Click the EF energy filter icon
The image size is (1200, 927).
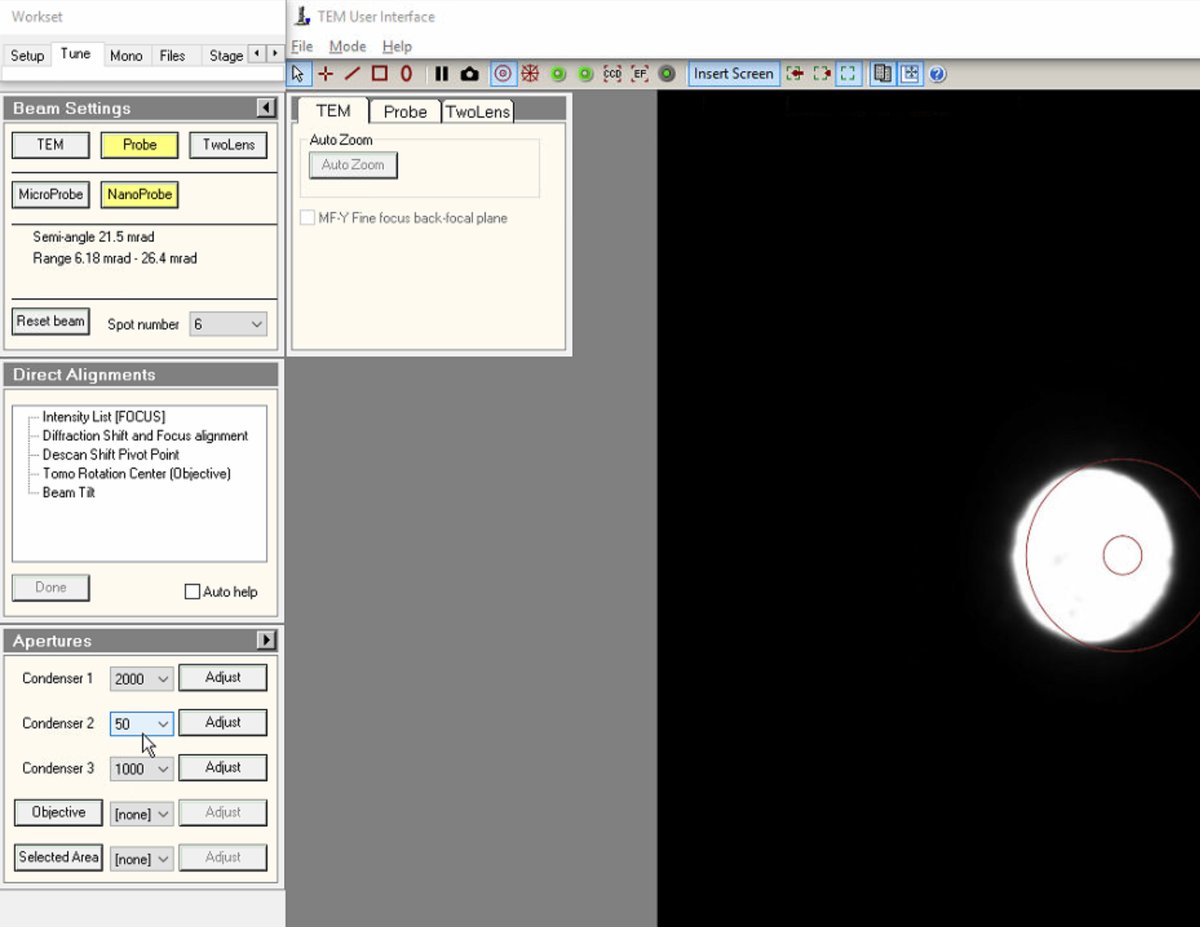[x=638, y=73]
